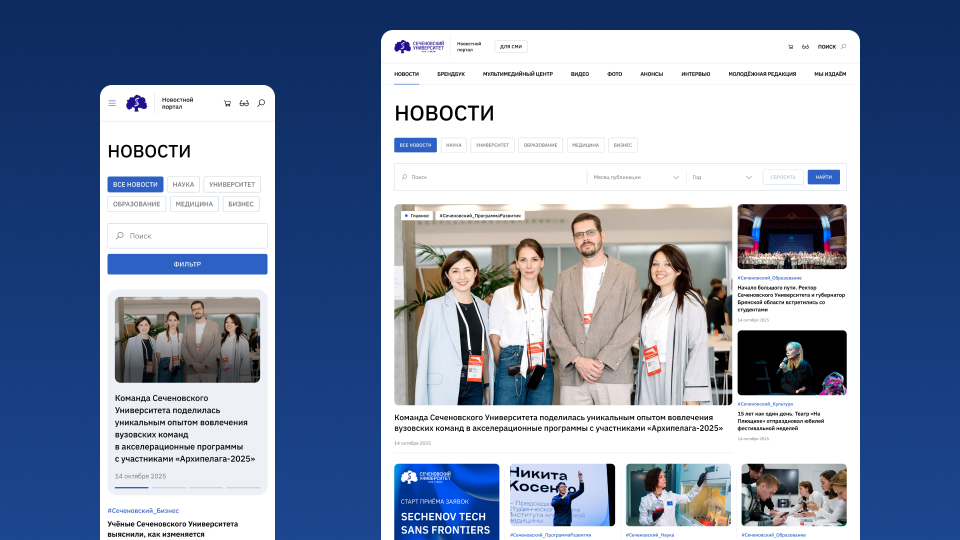
Task: Toggle the НАУКА filter chip in the mobile view
Action: pos(183,184)
